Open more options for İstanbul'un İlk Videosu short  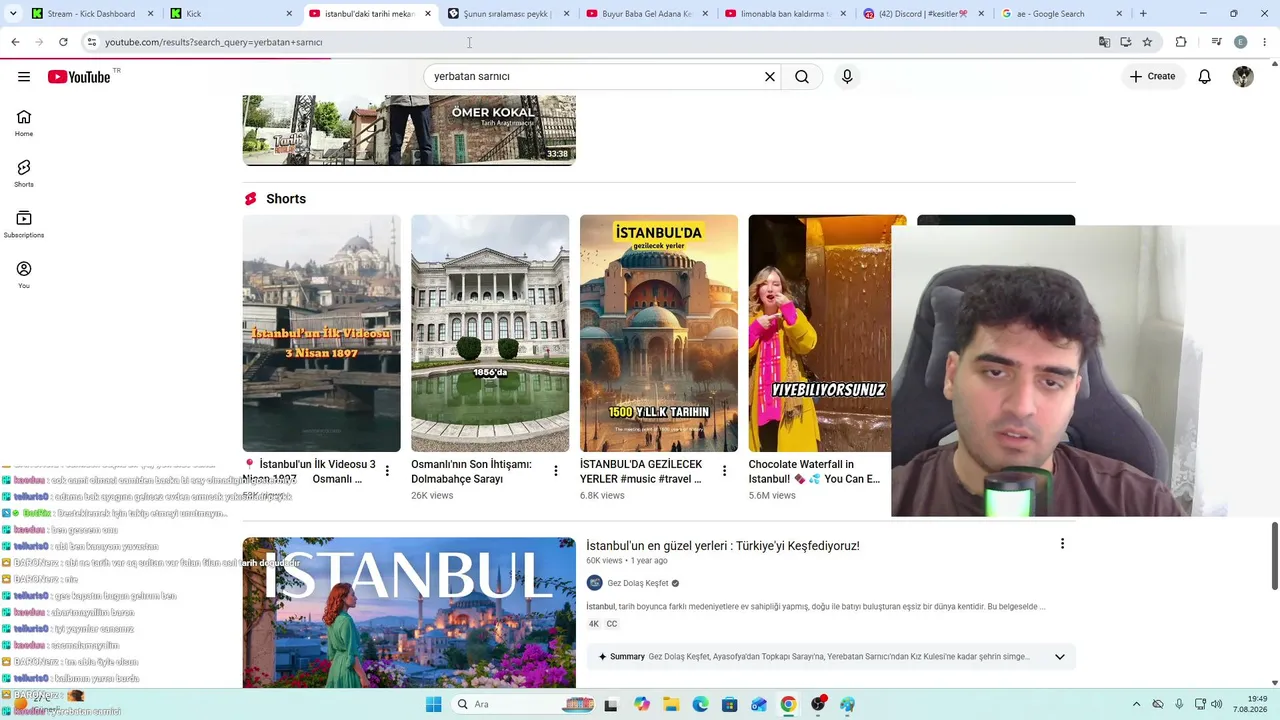tap(387, 471)
